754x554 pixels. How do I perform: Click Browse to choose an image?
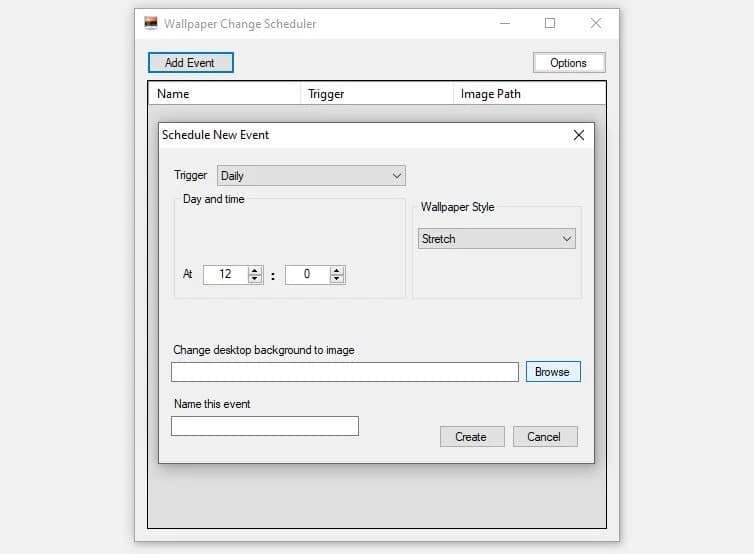[553, 372]
